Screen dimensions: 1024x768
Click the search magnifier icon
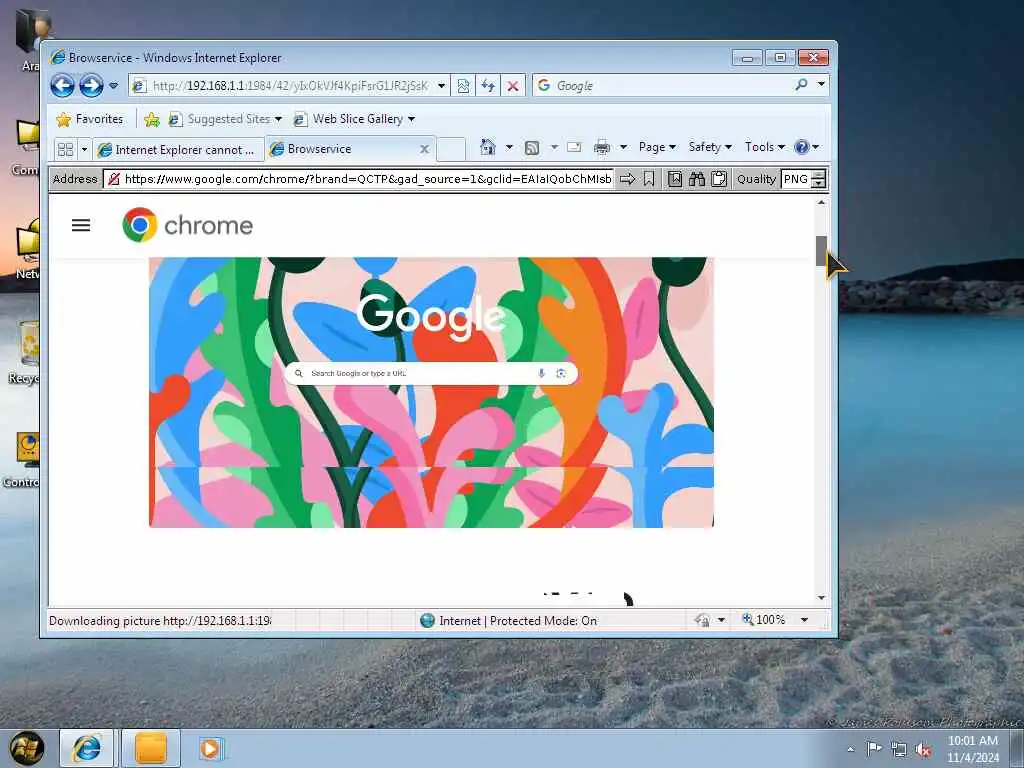point(801,85)
